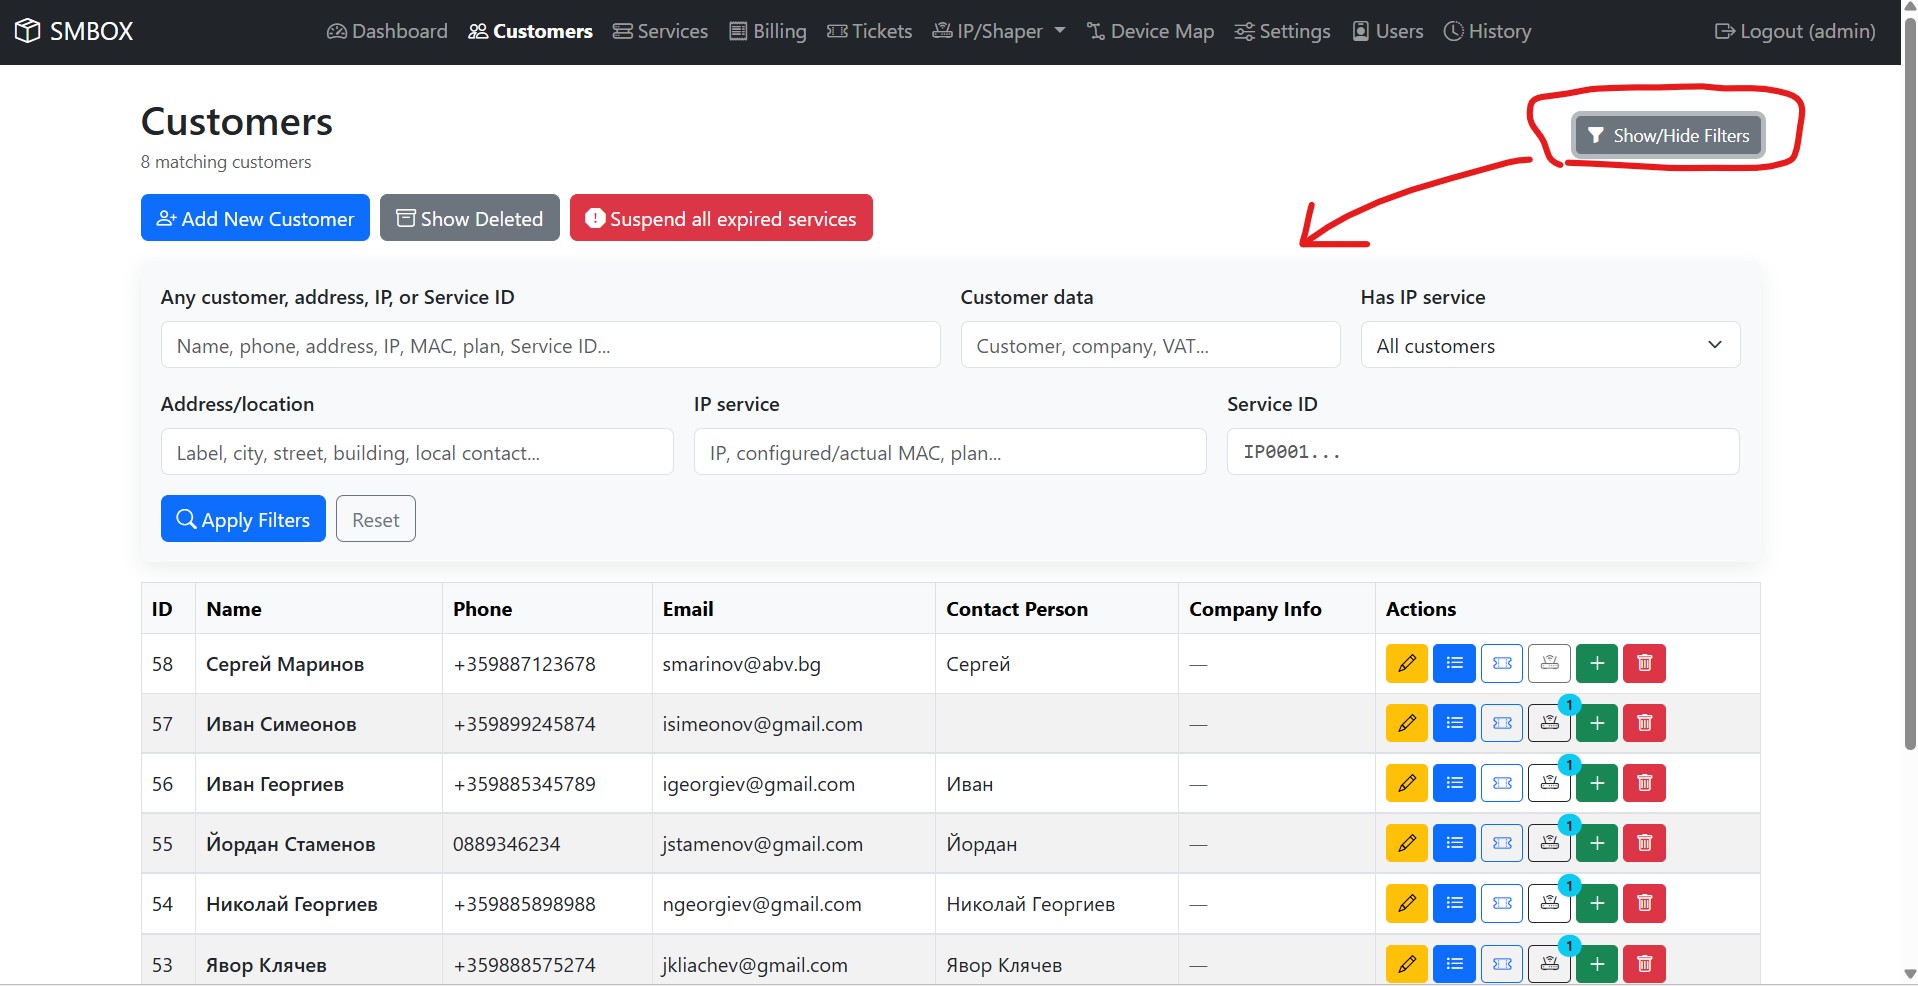Screen dimensions: 1918x986
Task: Open the ticket icon for Николай Георгиев
Action: tap(1502, 903)
